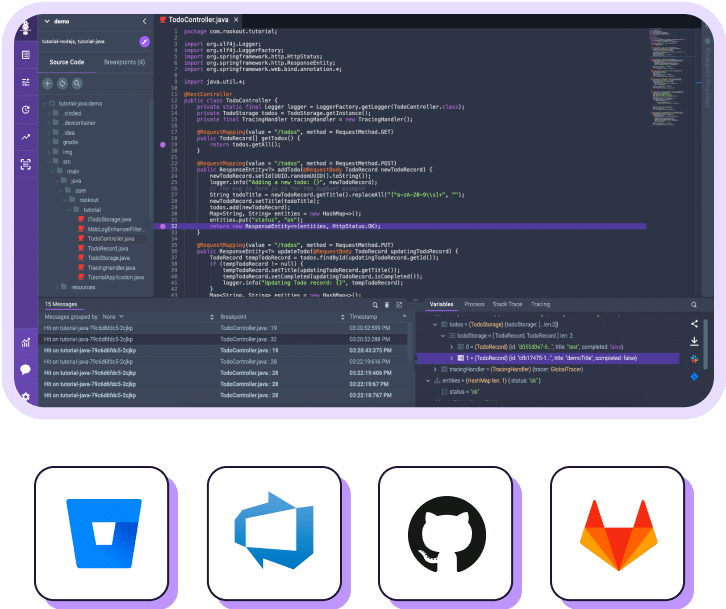Open the bar chart analytics icon in the sidebar
The height and width of the screenshot is (609, 726).
click(x=26, y=343)
